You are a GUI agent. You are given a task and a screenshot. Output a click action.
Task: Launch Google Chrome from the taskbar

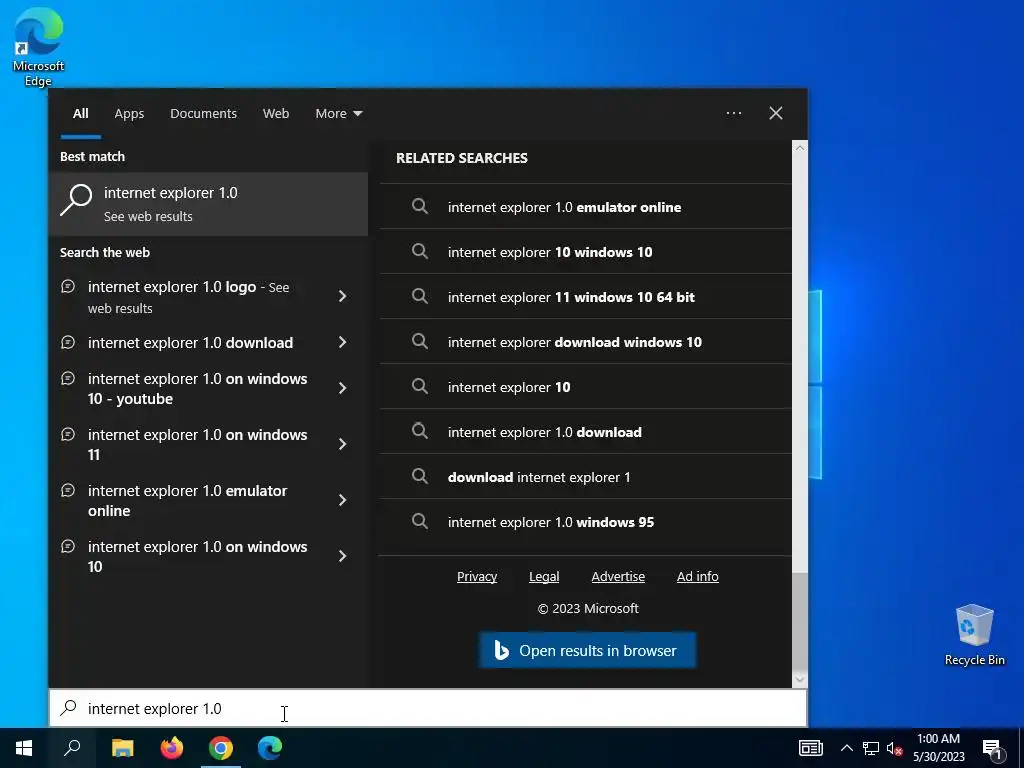click(221, 748)
